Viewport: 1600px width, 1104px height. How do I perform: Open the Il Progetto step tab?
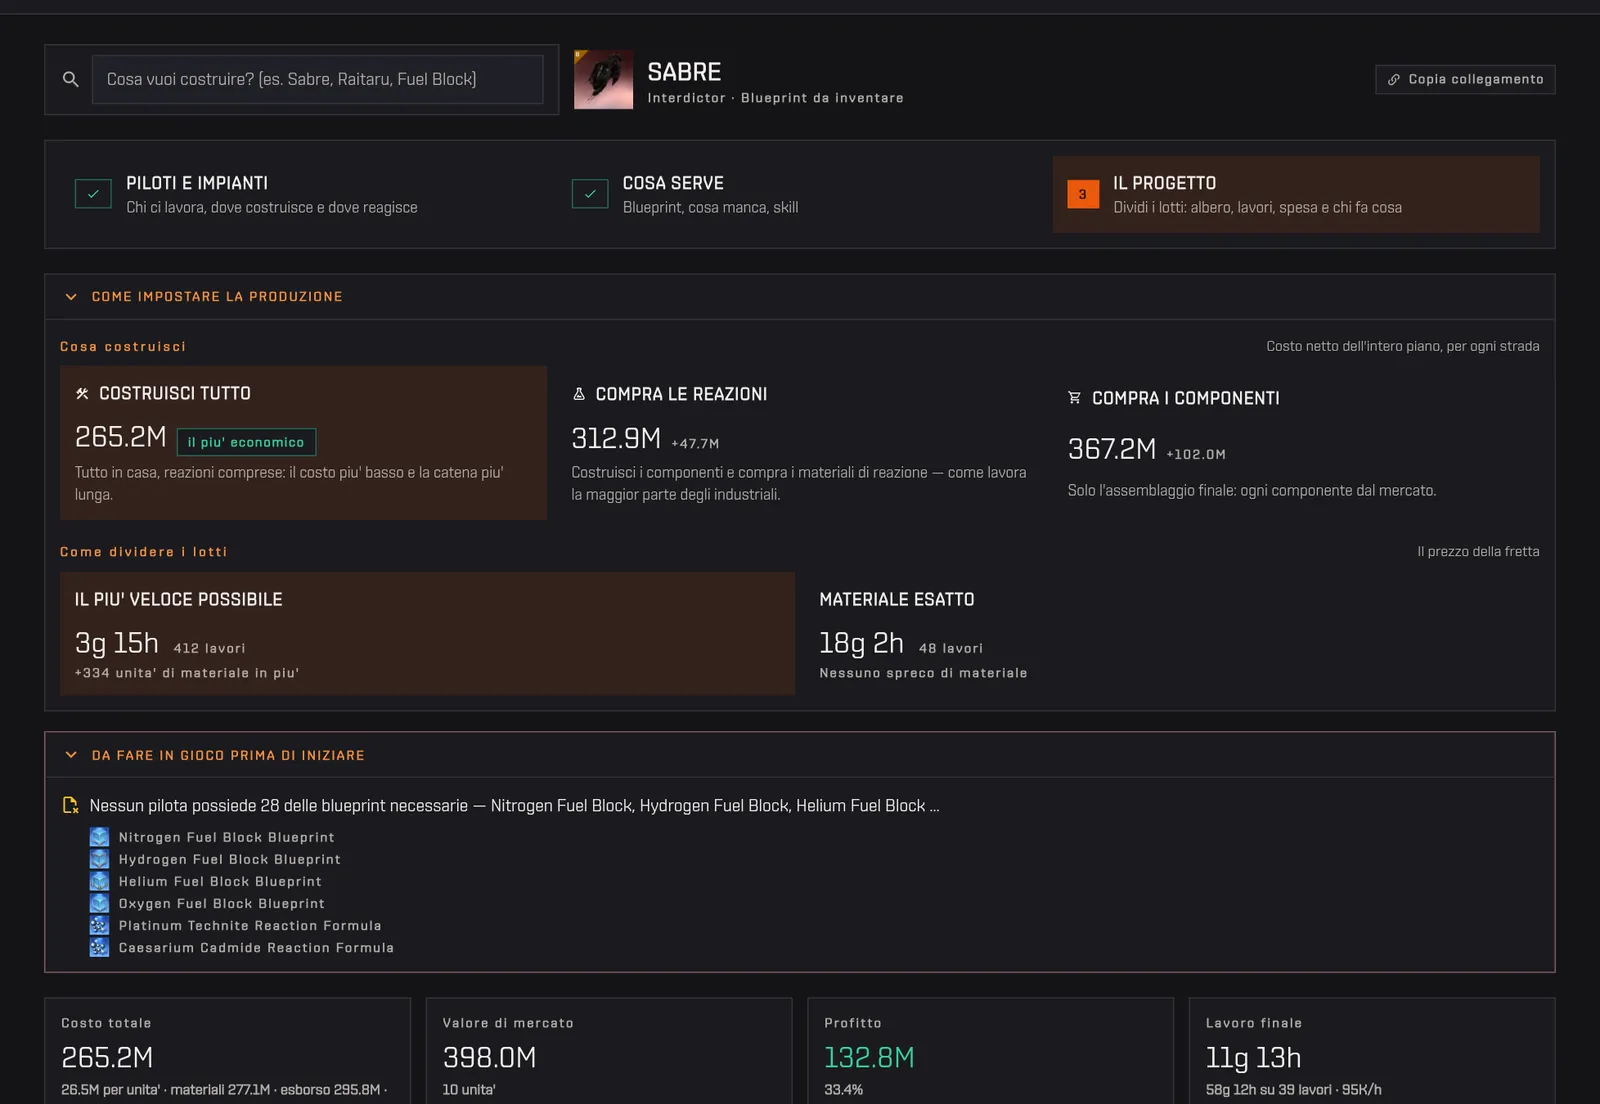(x=1296, y=194)
